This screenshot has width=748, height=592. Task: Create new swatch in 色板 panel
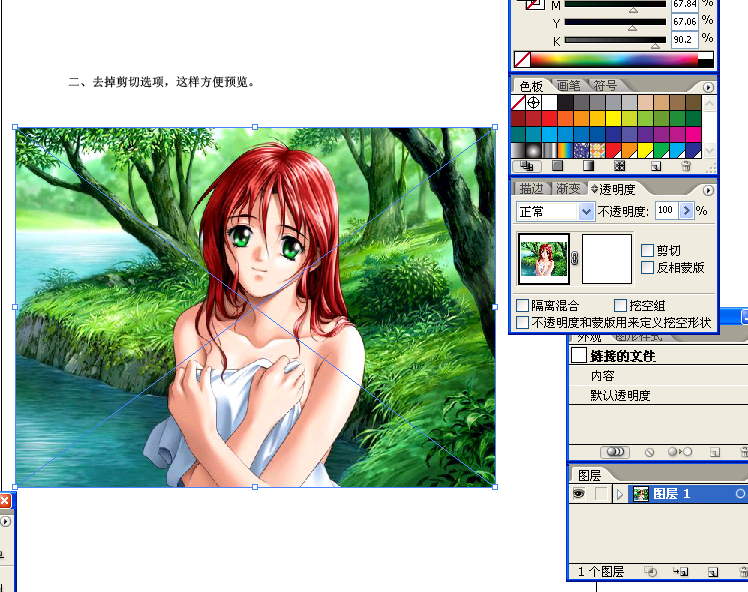656,166
